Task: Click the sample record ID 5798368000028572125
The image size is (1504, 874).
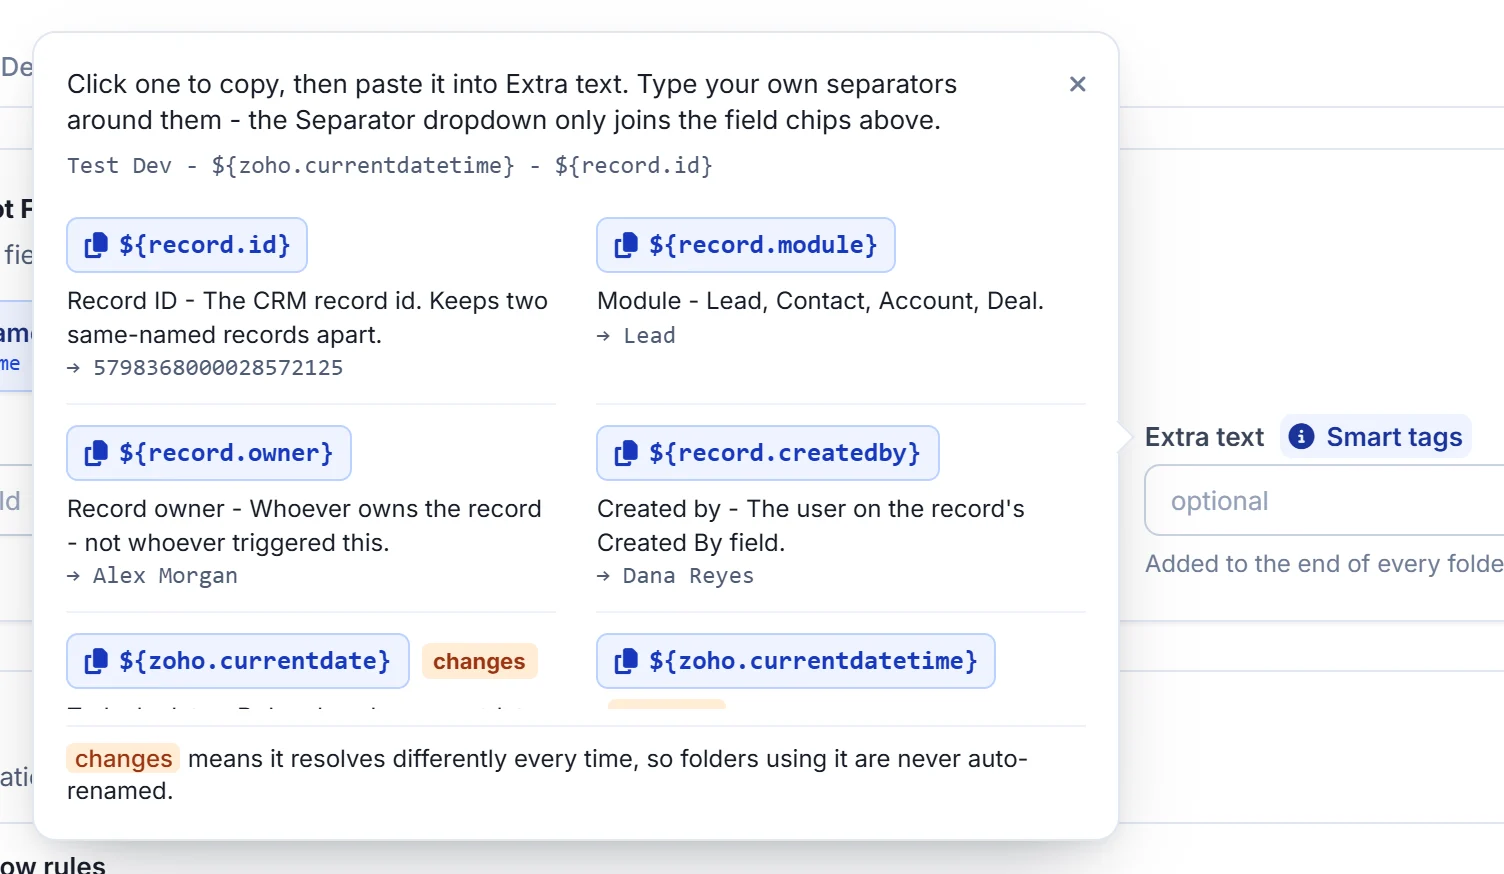Action: 218,368
